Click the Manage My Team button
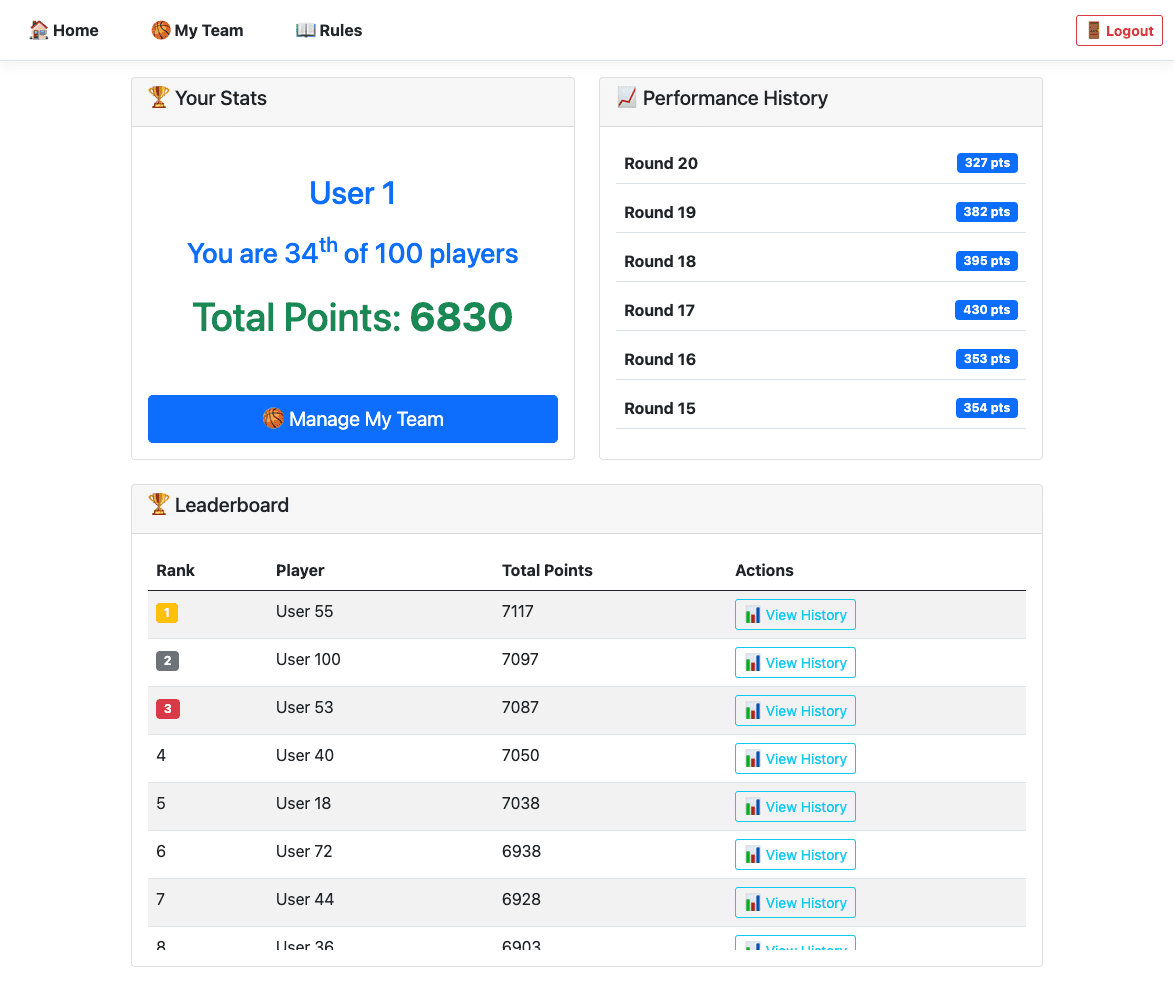The width and height of the screenshot is (1174, 995). click(x=352, y=419)
